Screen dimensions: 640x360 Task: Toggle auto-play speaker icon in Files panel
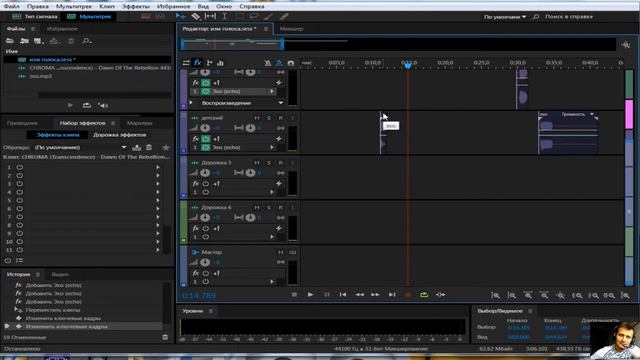pos(103,105)
